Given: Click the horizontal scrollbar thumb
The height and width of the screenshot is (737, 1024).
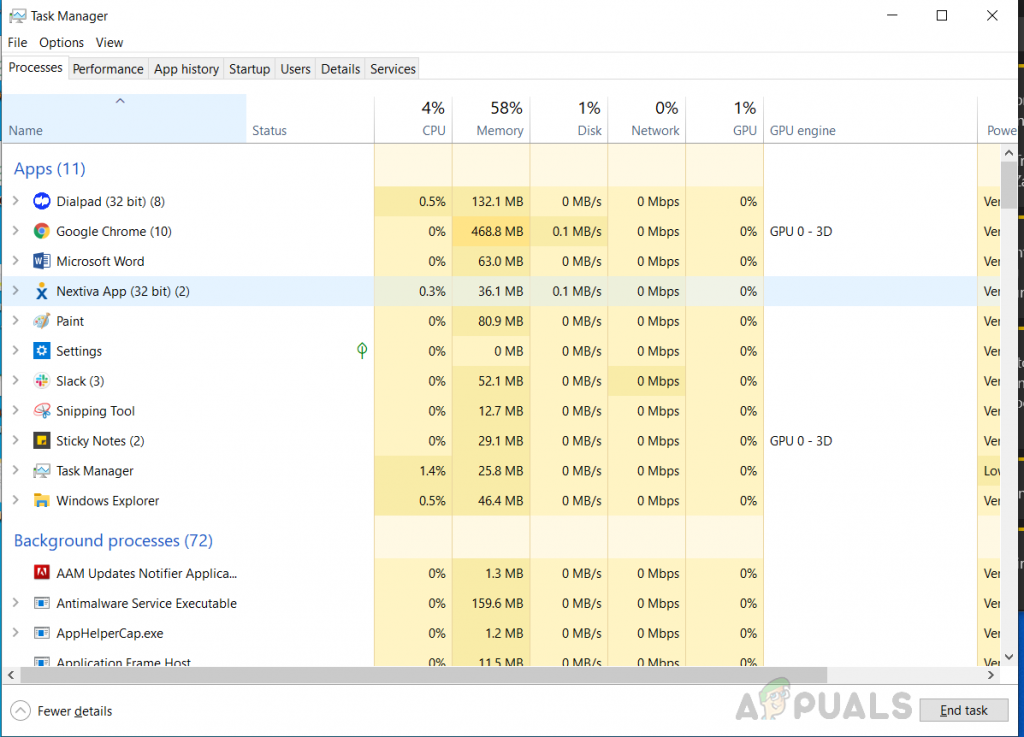Looking at the screenshot, I should click(x=424, y=675).
